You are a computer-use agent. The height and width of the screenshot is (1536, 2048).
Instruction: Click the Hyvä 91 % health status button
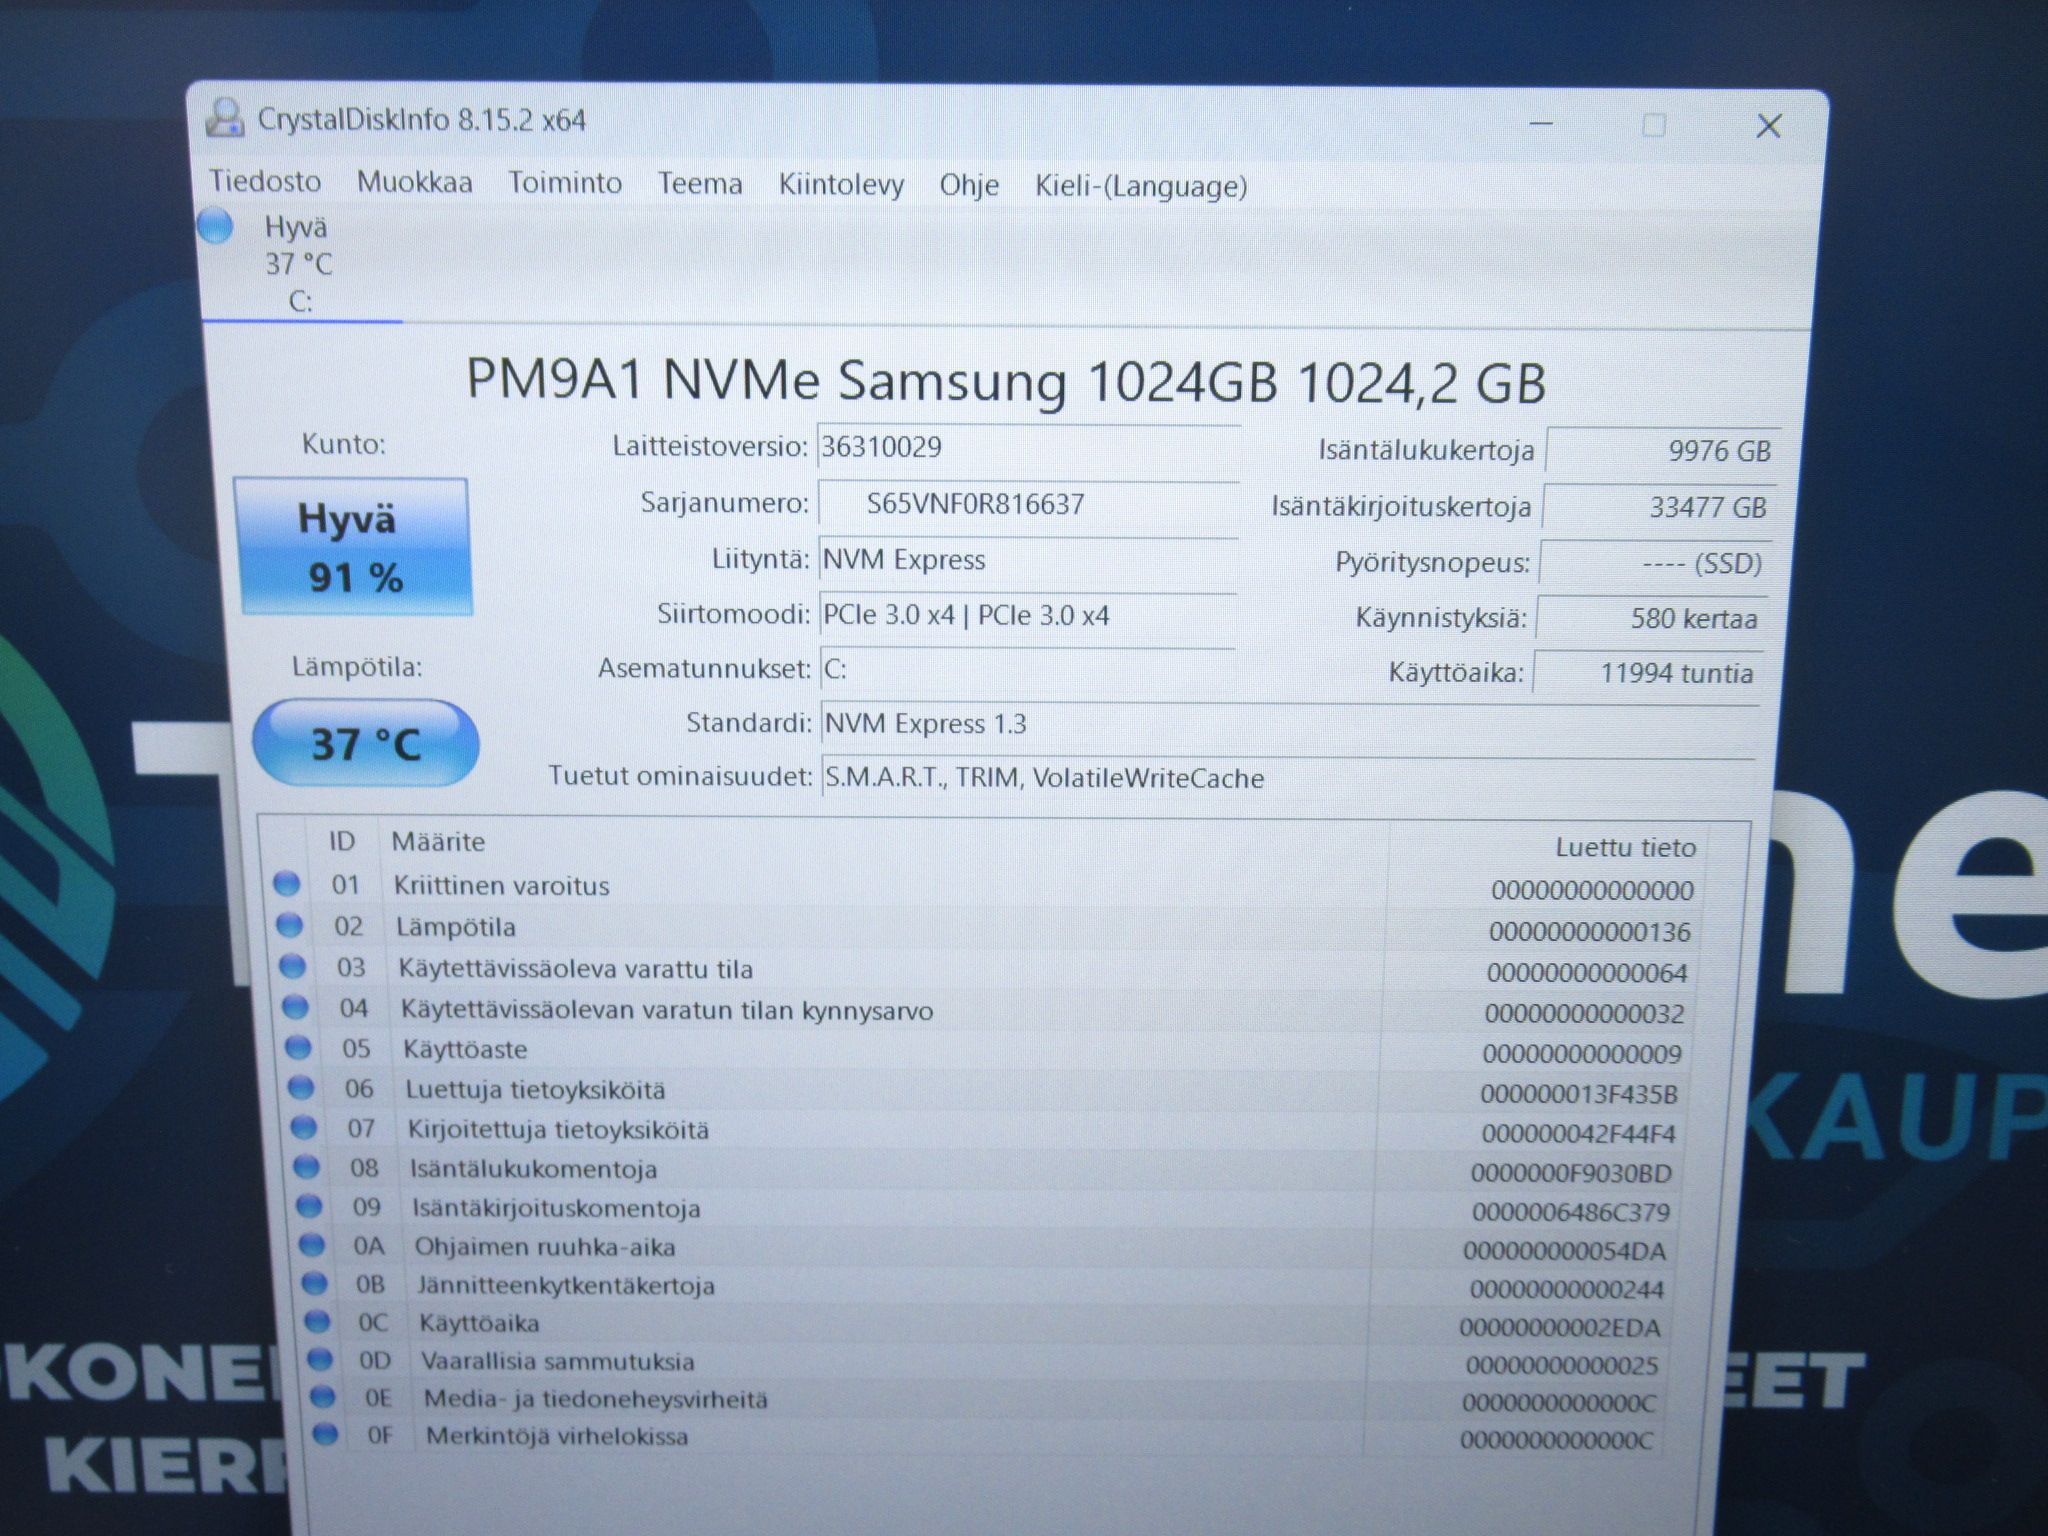(x=353, y=547)
